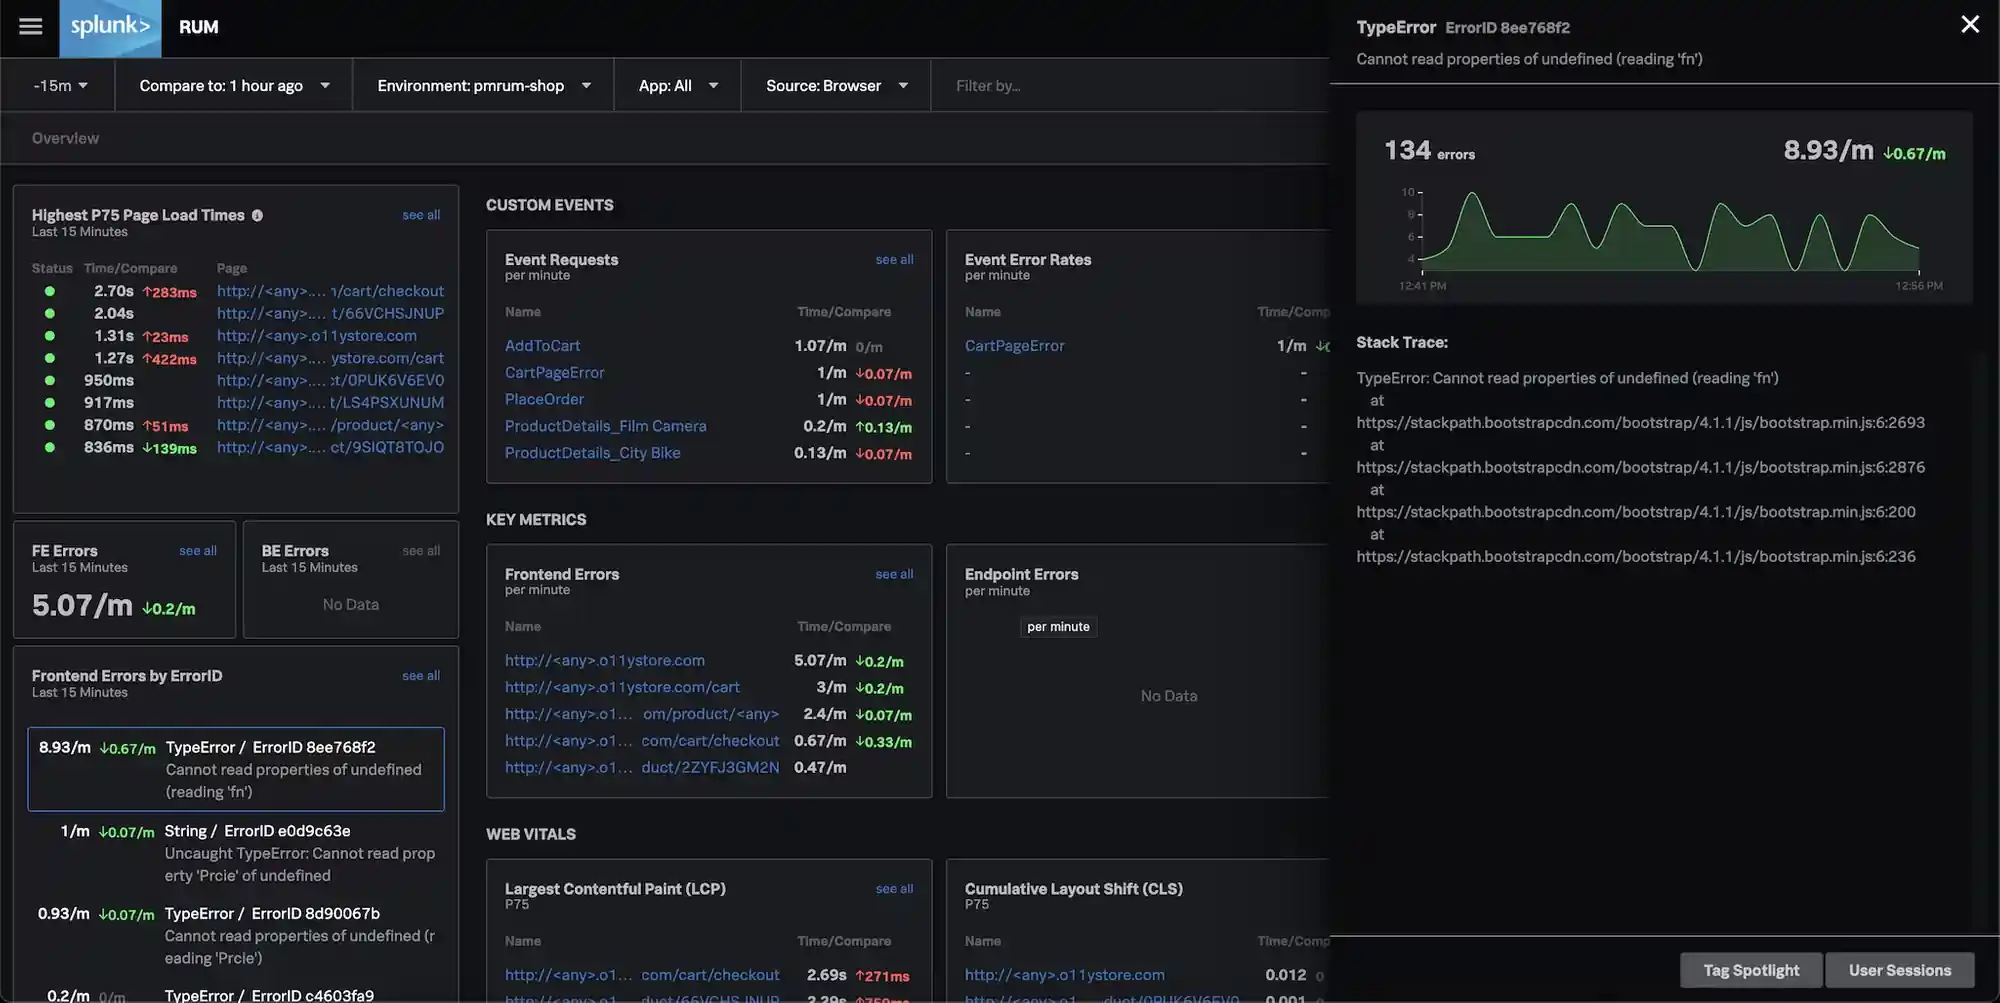Viewport: 2000px width, 1003px height.
Task: Open the Compare to: 1 hour ago dropdown
Action: point(234,86)
